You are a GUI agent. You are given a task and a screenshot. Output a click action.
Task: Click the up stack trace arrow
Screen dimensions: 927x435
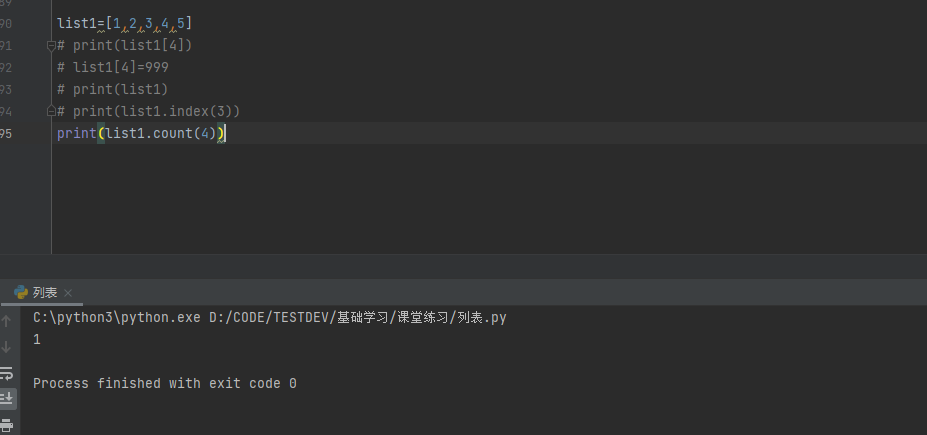point(7,321)
